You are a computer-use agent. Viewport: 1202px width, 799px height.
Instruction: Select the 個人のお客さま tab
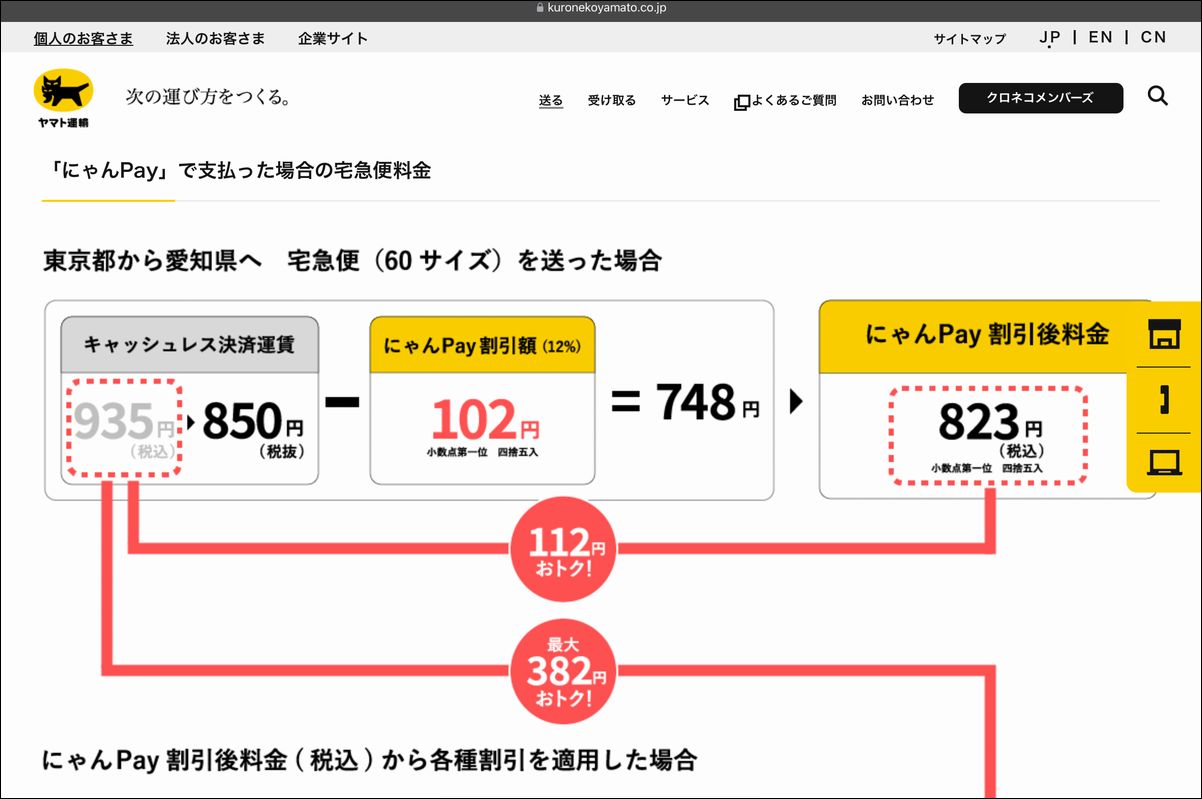[x=84, y=38]
